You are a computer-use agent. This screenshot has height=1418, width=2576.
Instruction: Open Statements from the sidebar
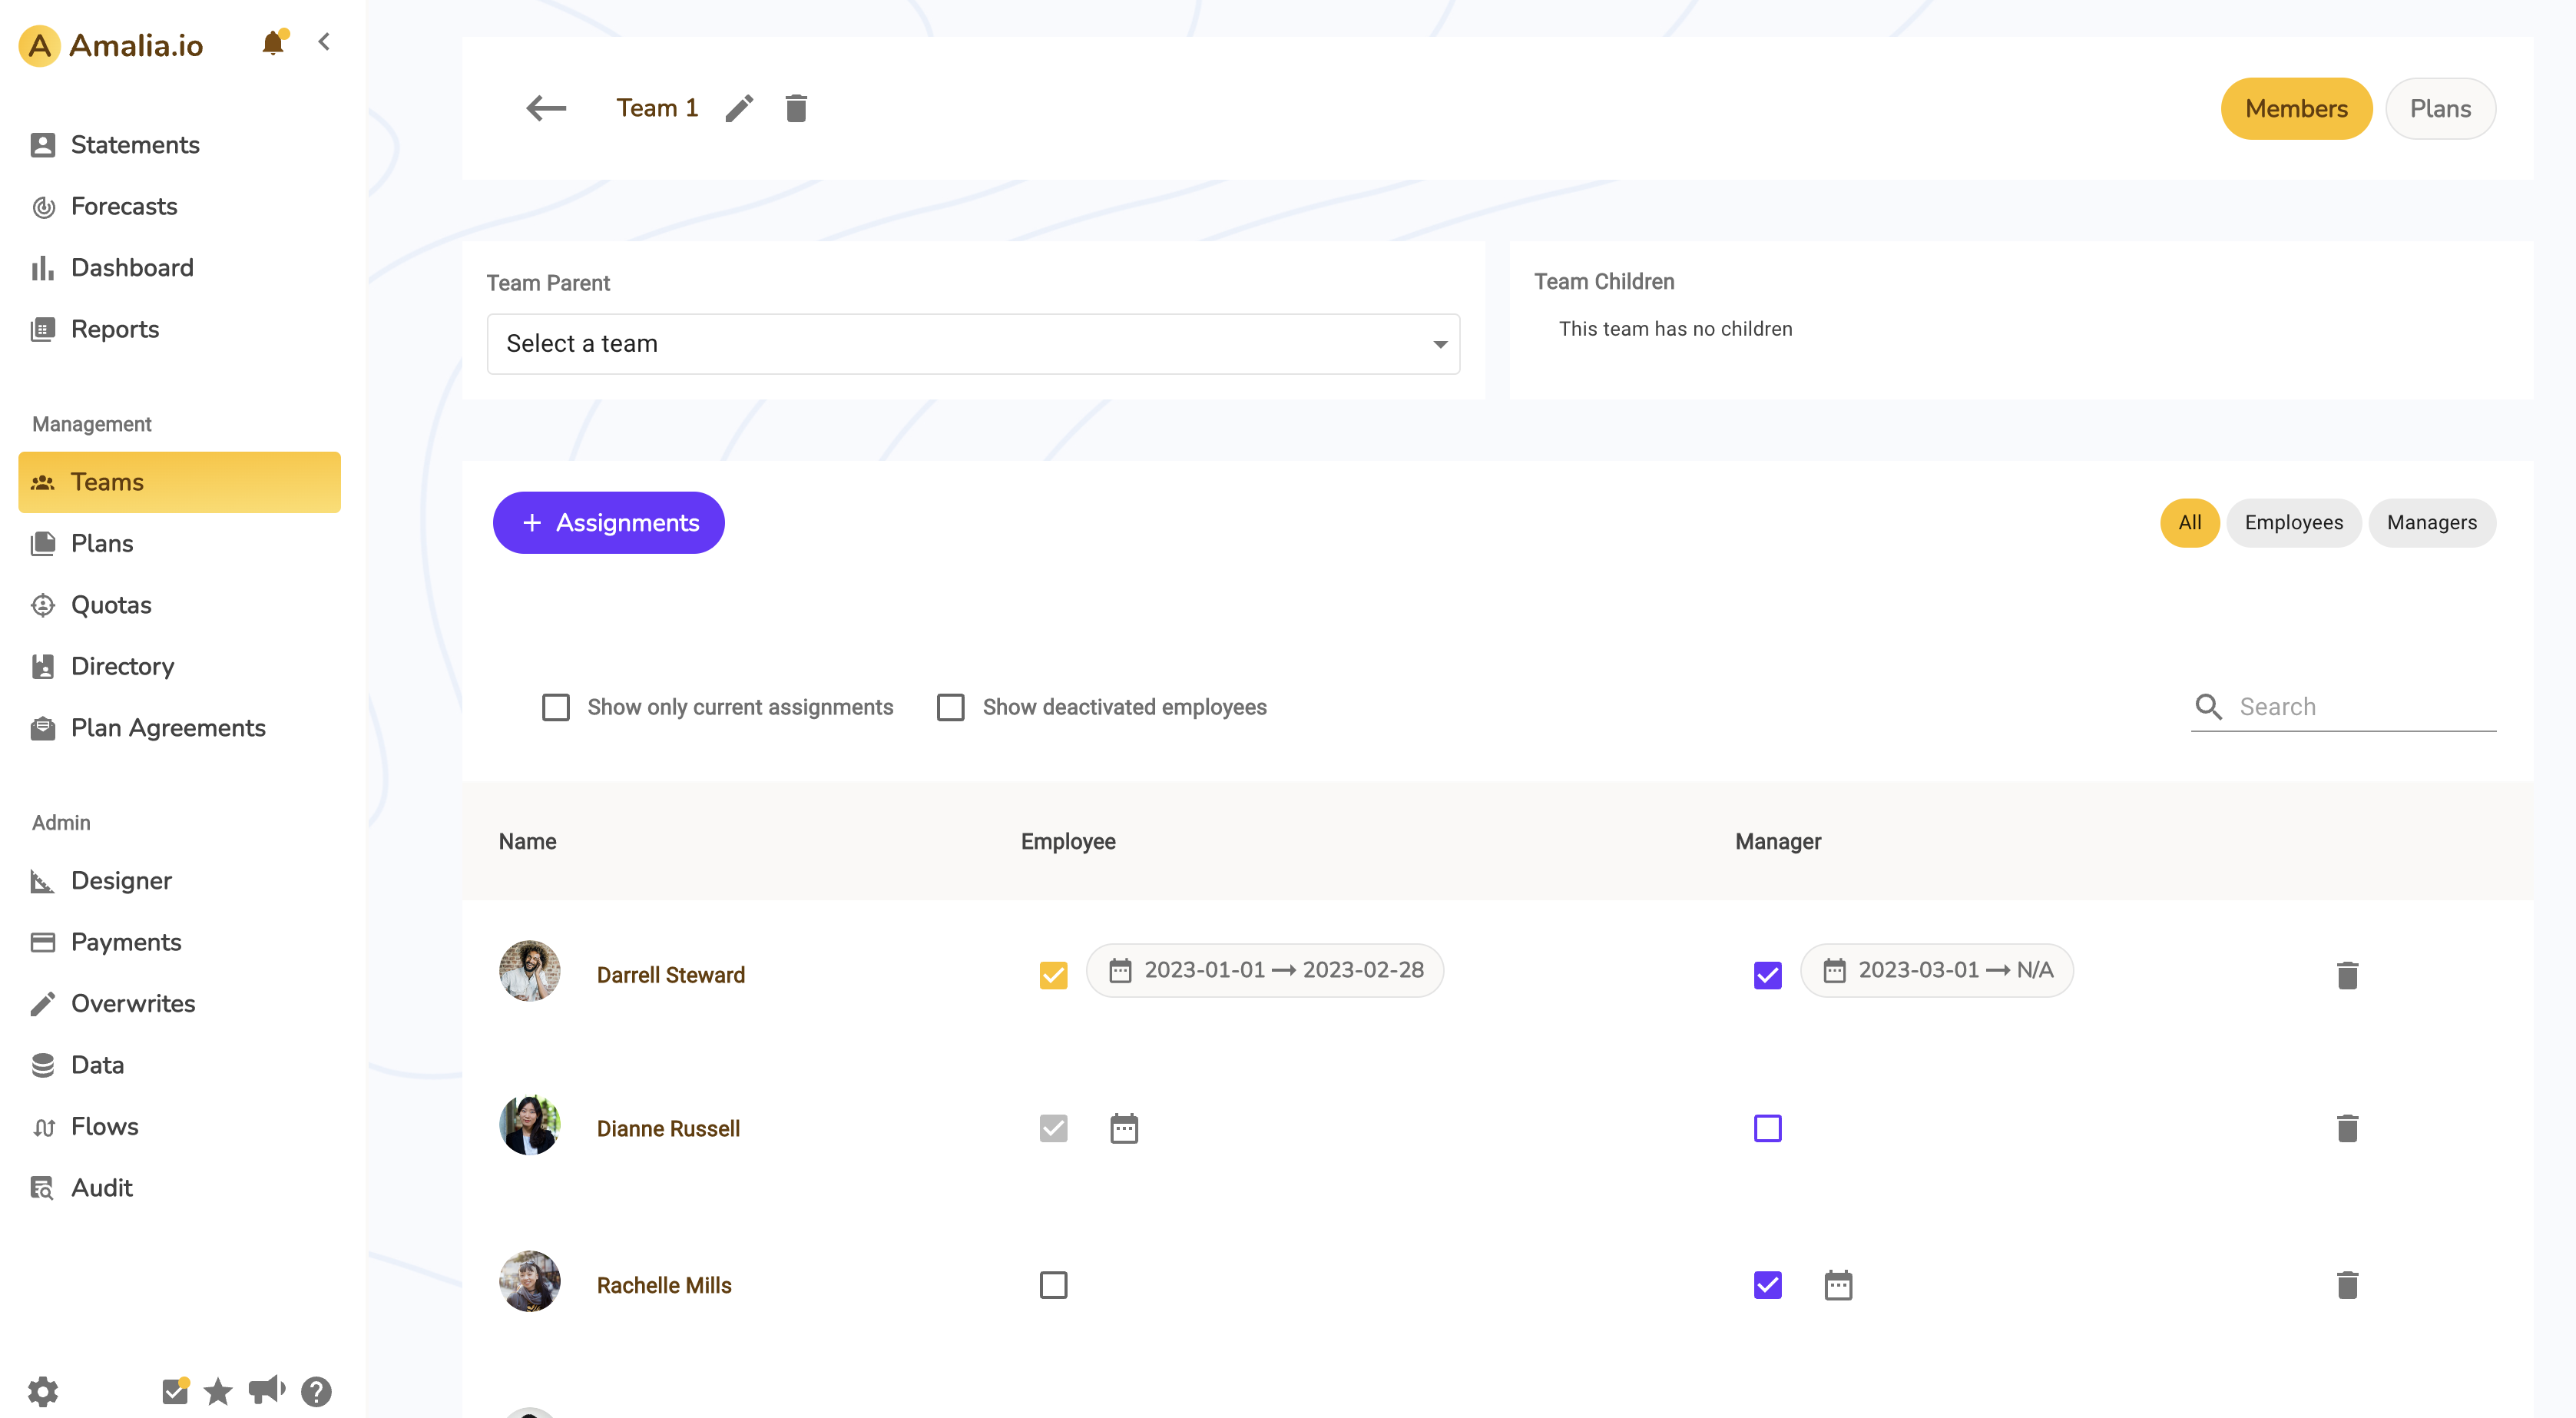click(x=179, y=145)
